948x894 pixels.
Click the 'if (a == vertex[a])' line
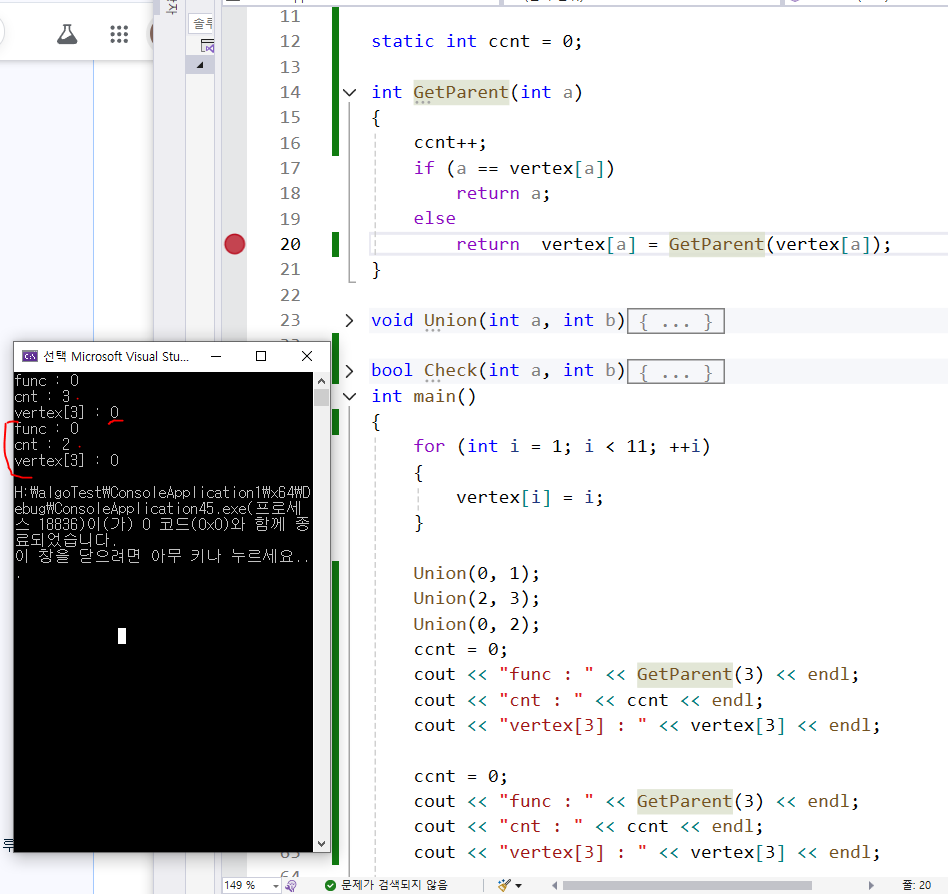514,169
